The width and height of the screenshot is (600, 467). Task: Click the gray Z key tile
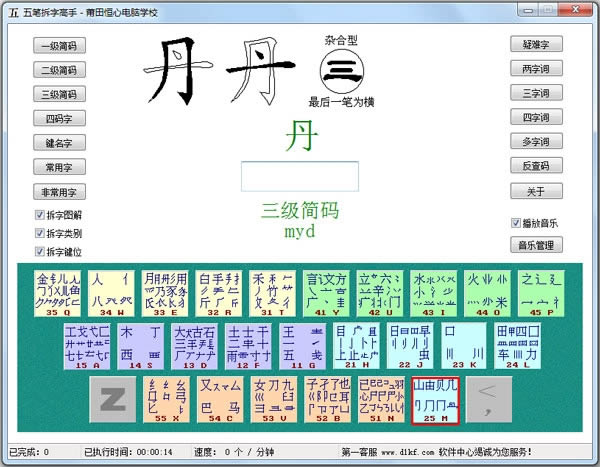click(x=112, y=400)
